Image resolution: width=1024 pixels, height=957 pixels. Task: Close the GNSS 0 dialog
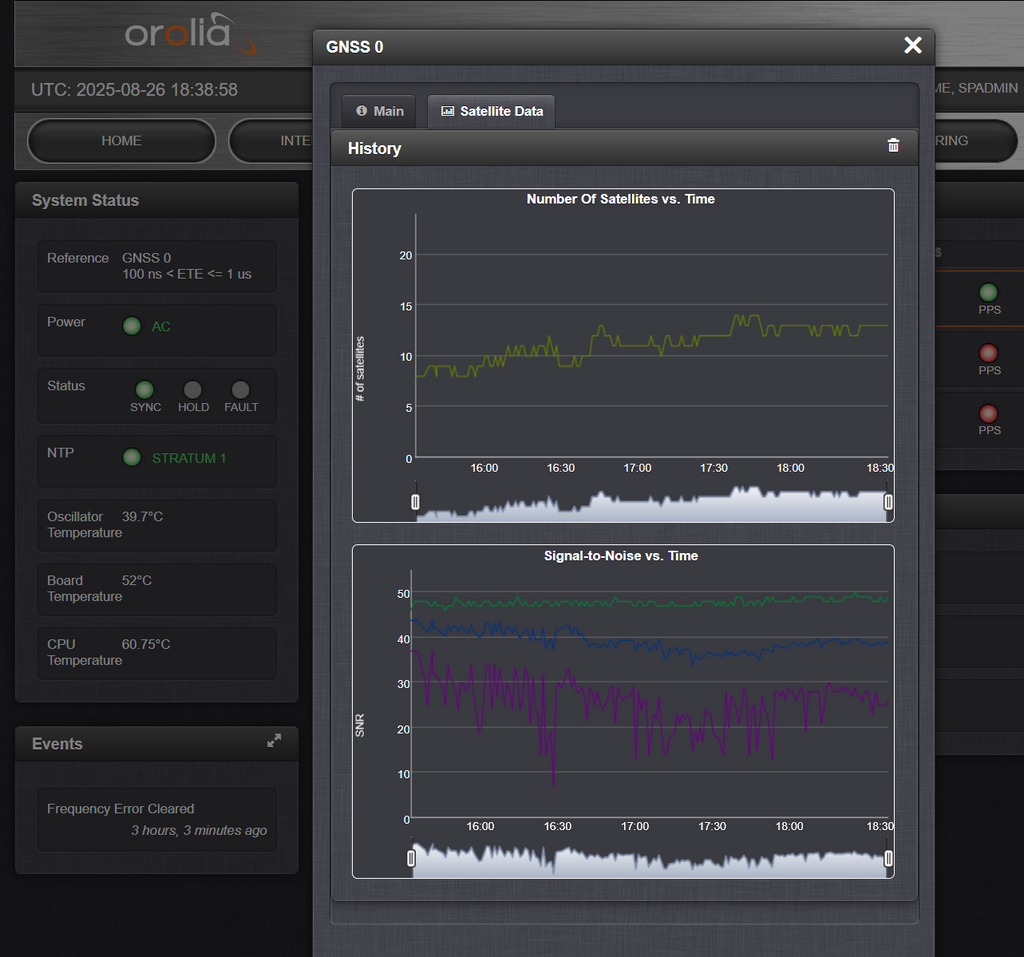pos(912,45)
